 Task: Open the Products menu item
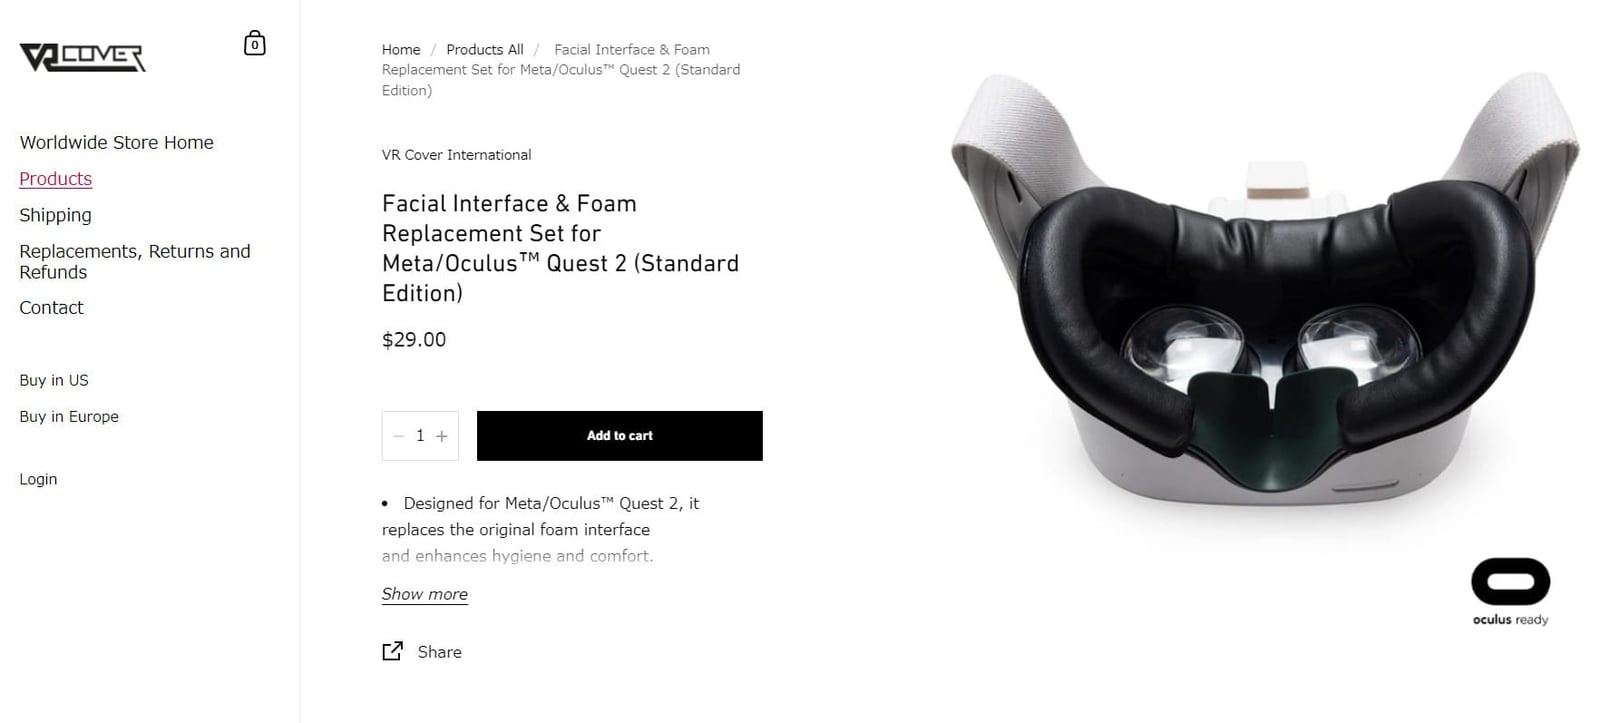56,179
